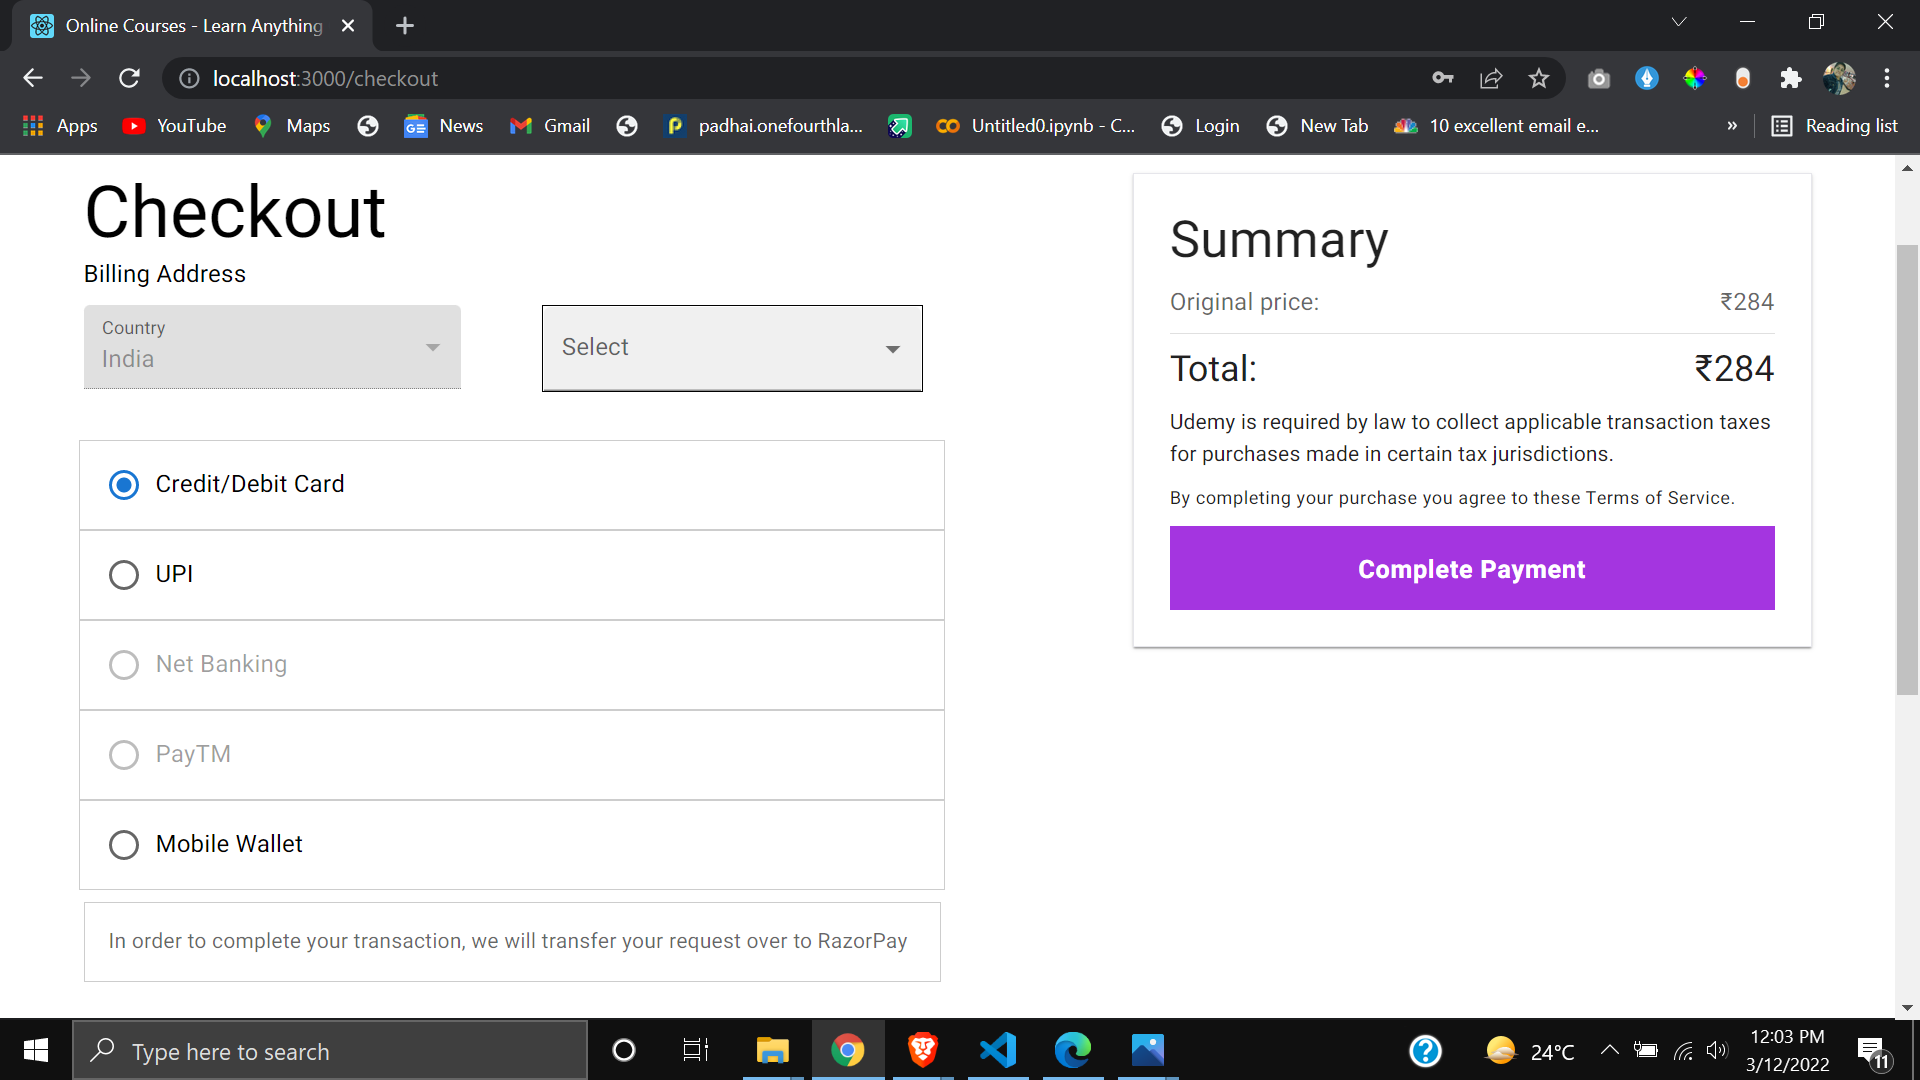Adjust volume via speaker icon

pyautogui.click(x=1717, y=1050)
